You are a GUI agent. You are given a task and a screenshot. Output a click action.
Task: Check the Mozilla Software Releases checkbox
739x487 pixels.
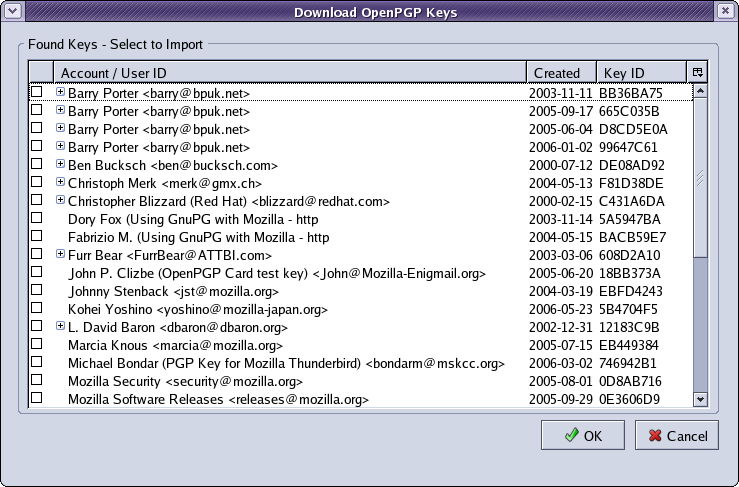tap(36, 398)
